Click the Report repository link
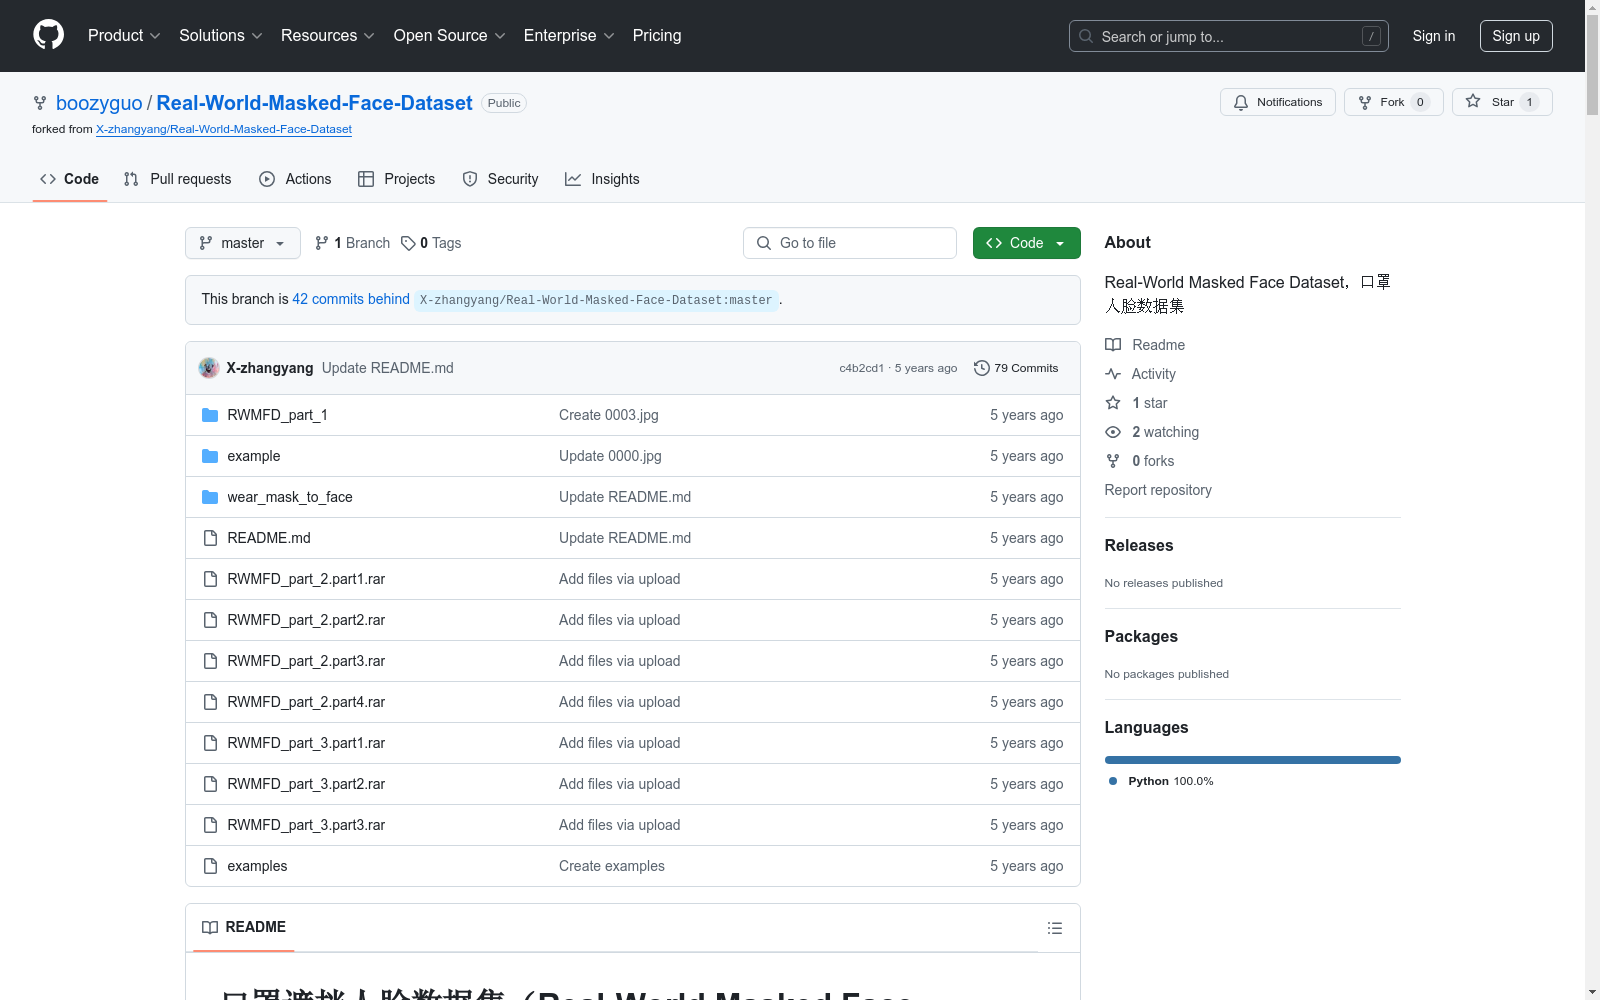 [x=1158, y=490]
